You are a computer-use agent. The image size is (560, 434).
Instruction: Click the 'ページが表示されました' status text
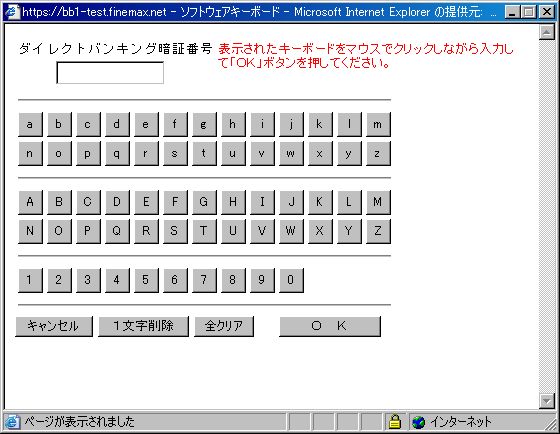(x=79, y=422)
